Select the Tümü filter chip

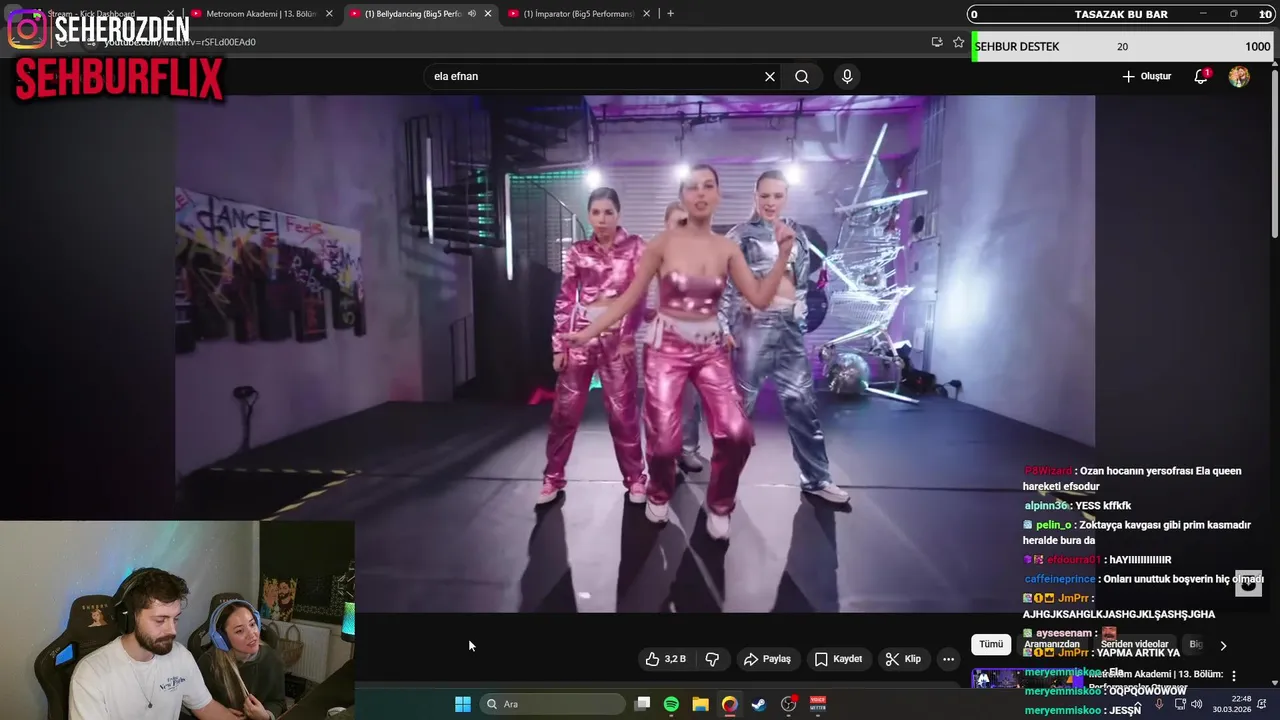(991, 645)
